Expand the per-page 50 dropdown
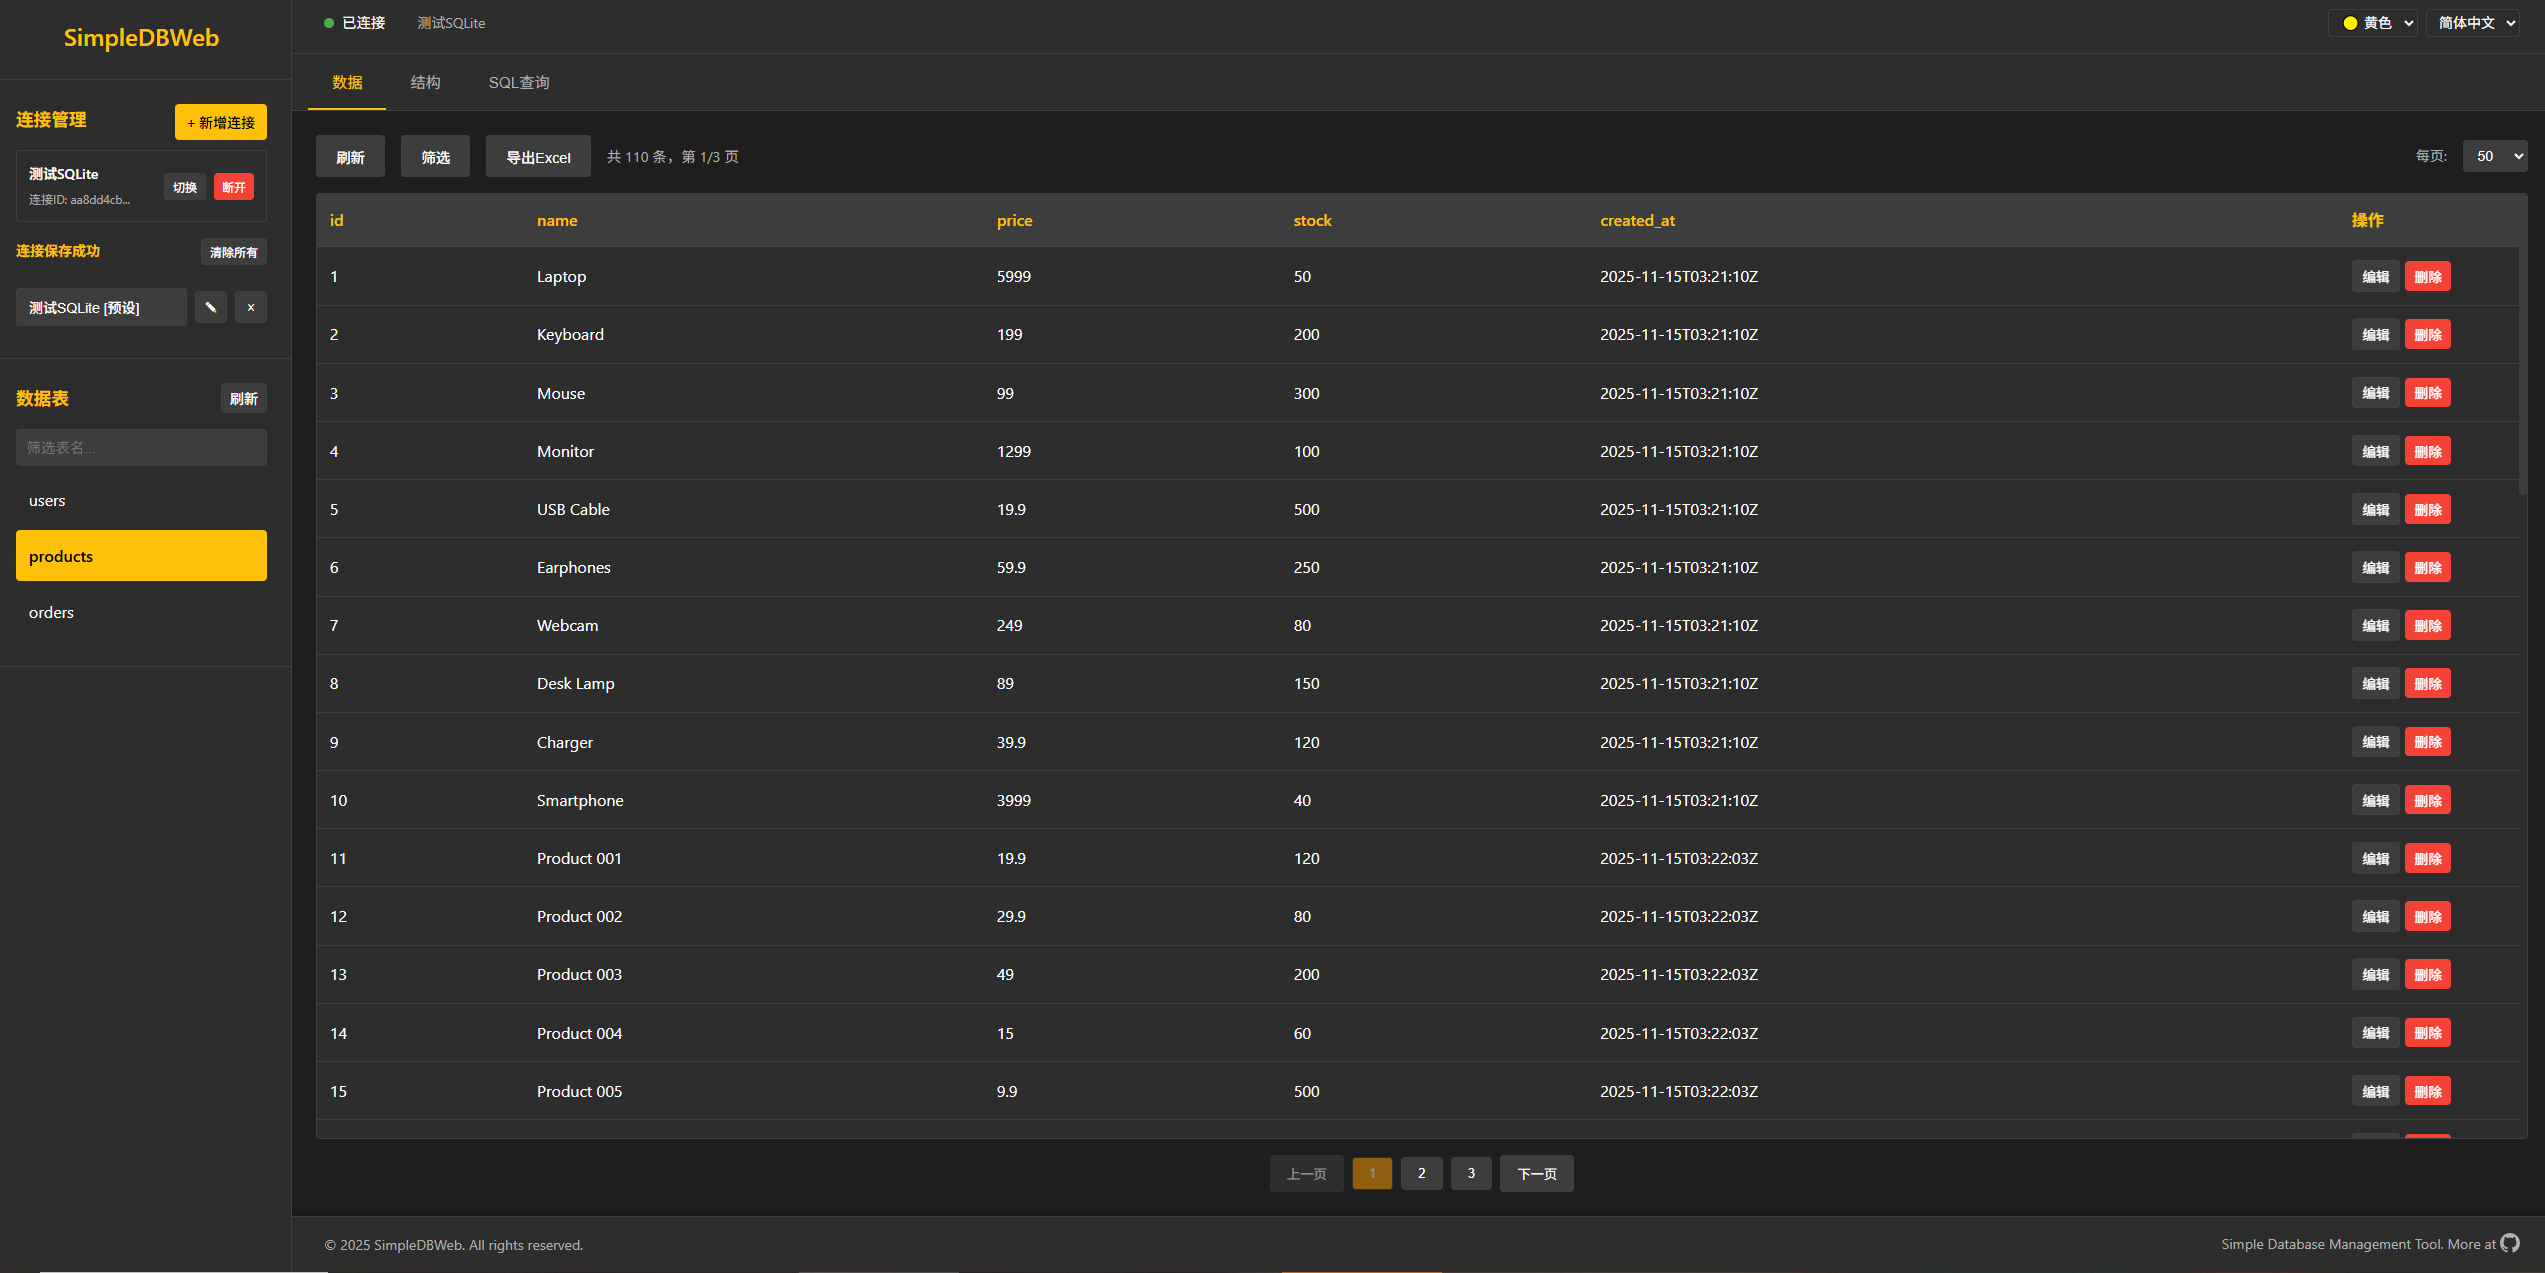Viewport: 2545px width, 1273px height. [2493, 156]
